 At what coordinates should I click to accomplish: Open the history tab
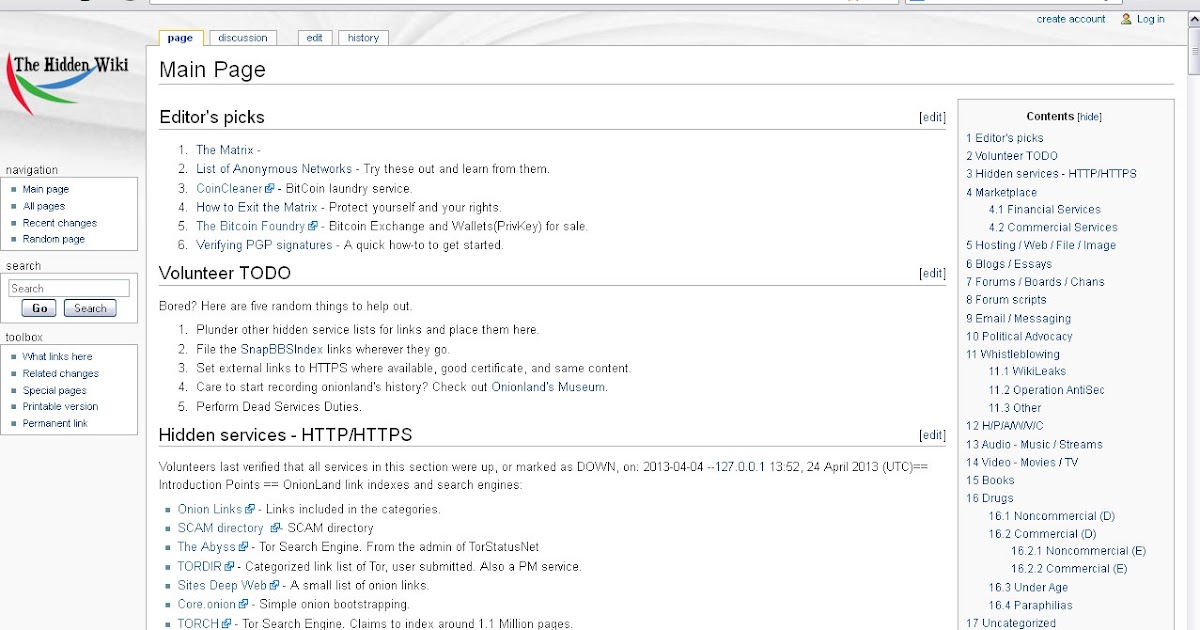pos(363,38)
